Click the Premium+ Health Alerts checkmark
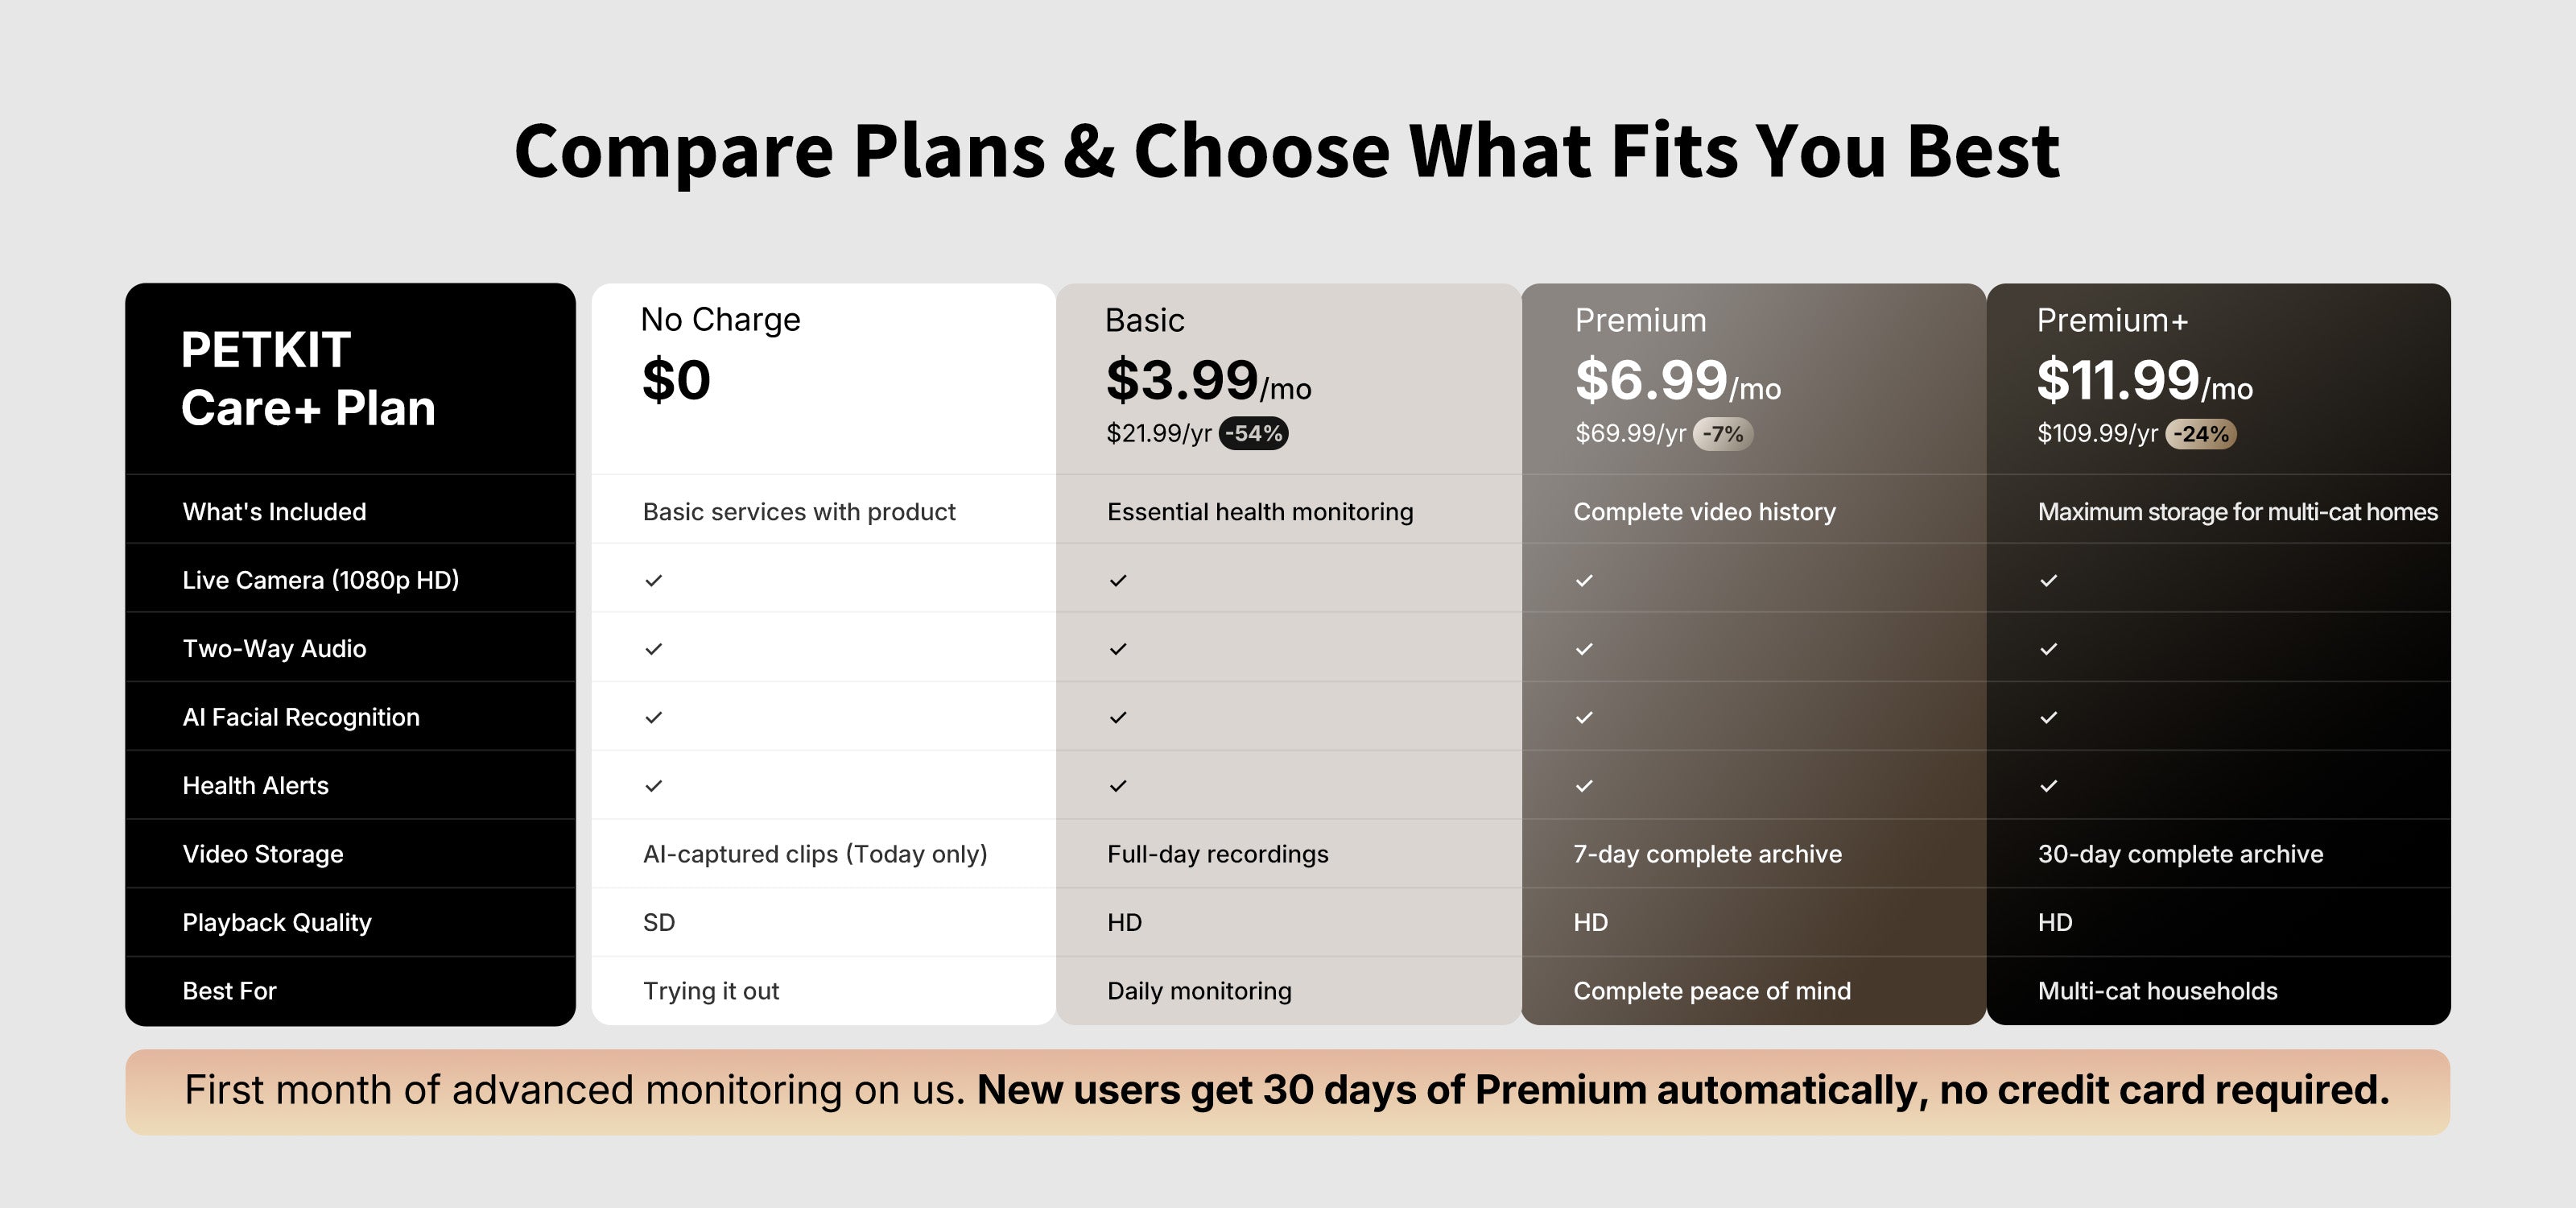The image size is (2576, 1208). click(2048, 786)
